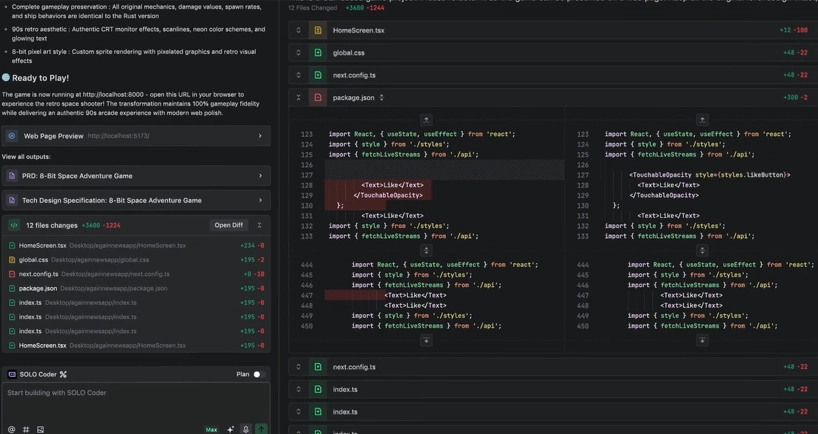Click the microphone voice input icon

click(246, 429)
